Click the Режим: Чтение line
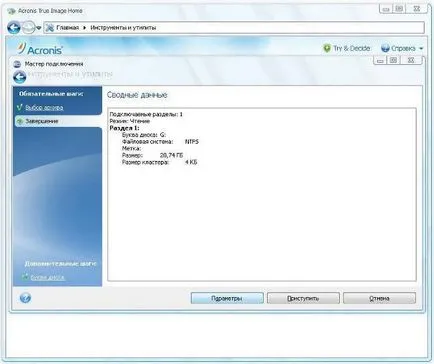Viewport: 434px width, 364px height. pyautogui.click(x=130, y=121)
